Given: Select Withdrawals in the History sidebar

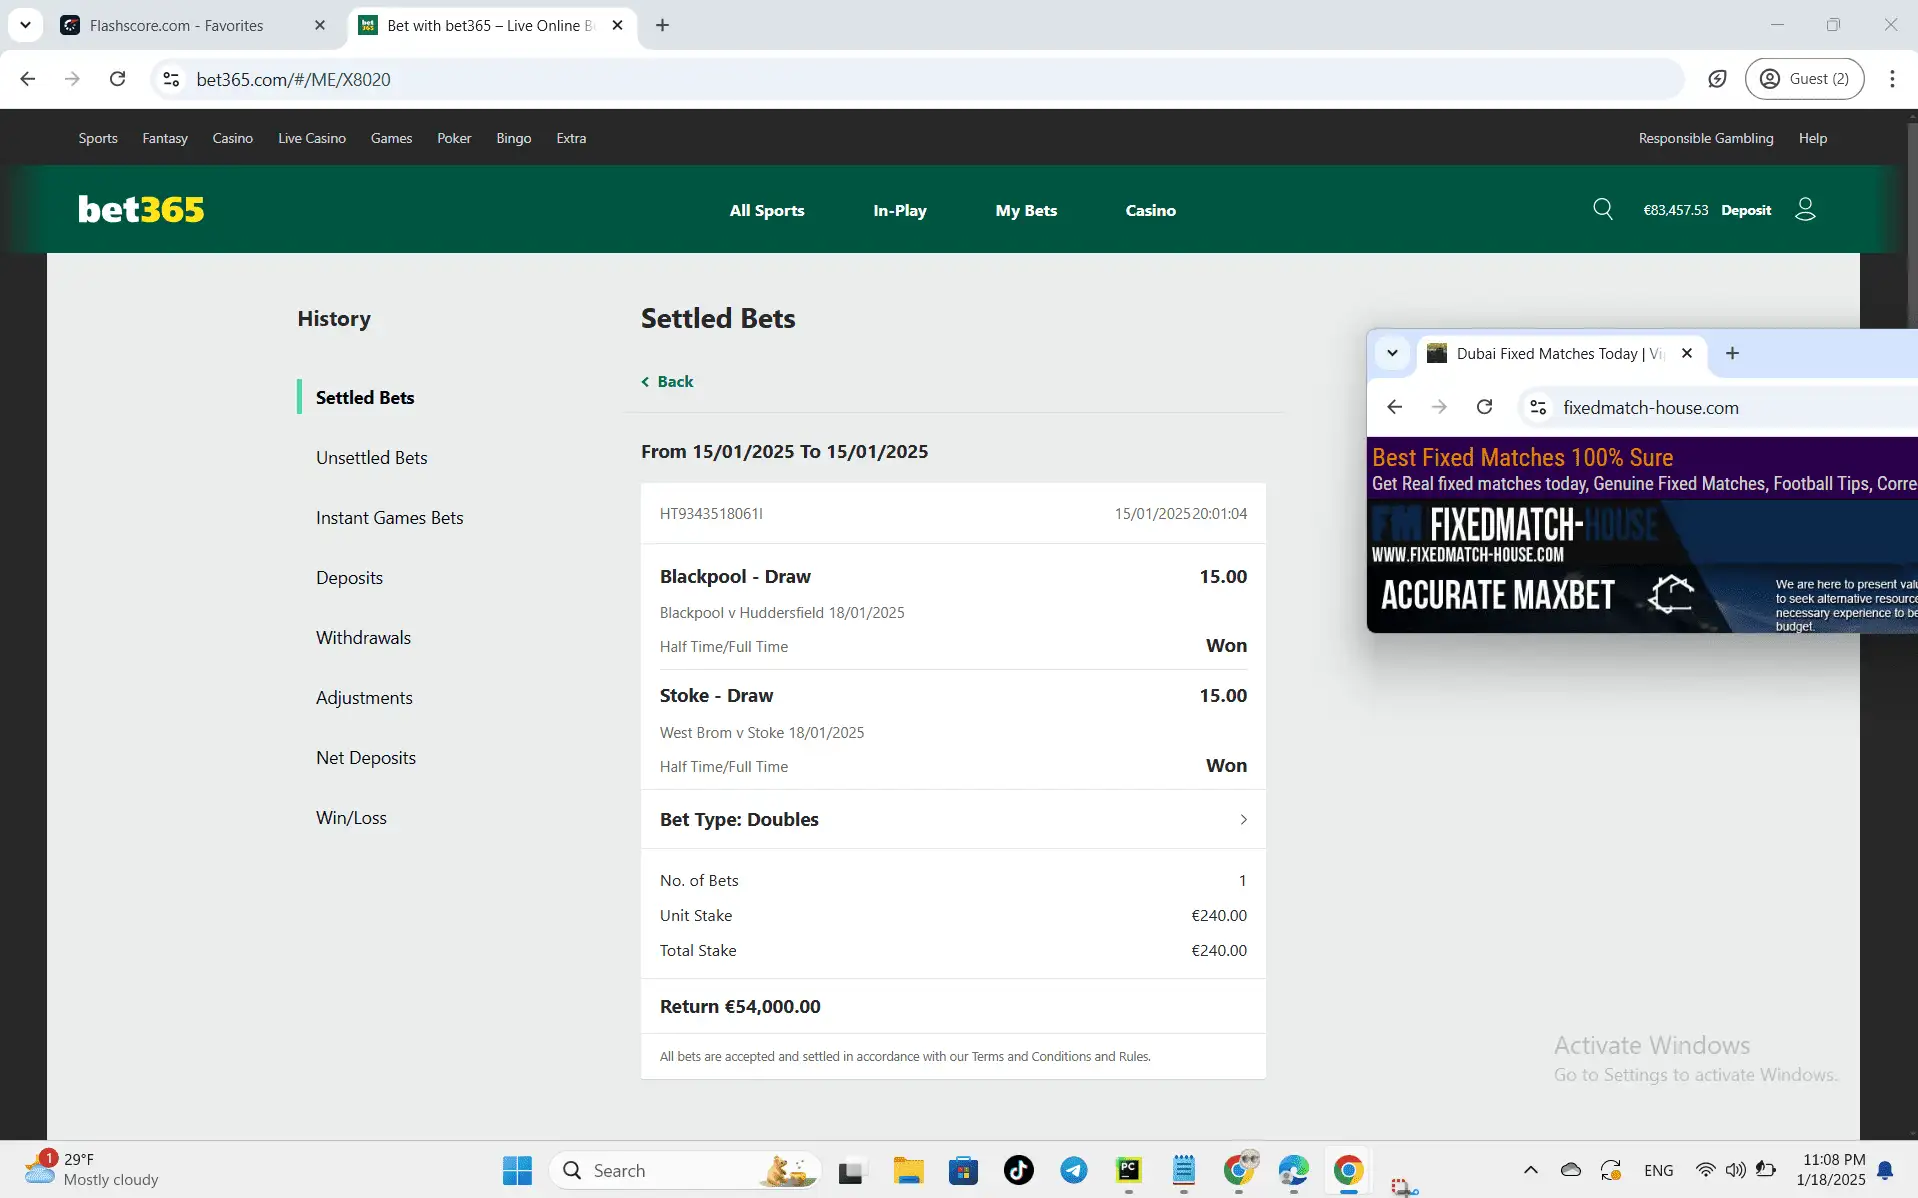Looking at the screenshot, I should pos(362,637).
